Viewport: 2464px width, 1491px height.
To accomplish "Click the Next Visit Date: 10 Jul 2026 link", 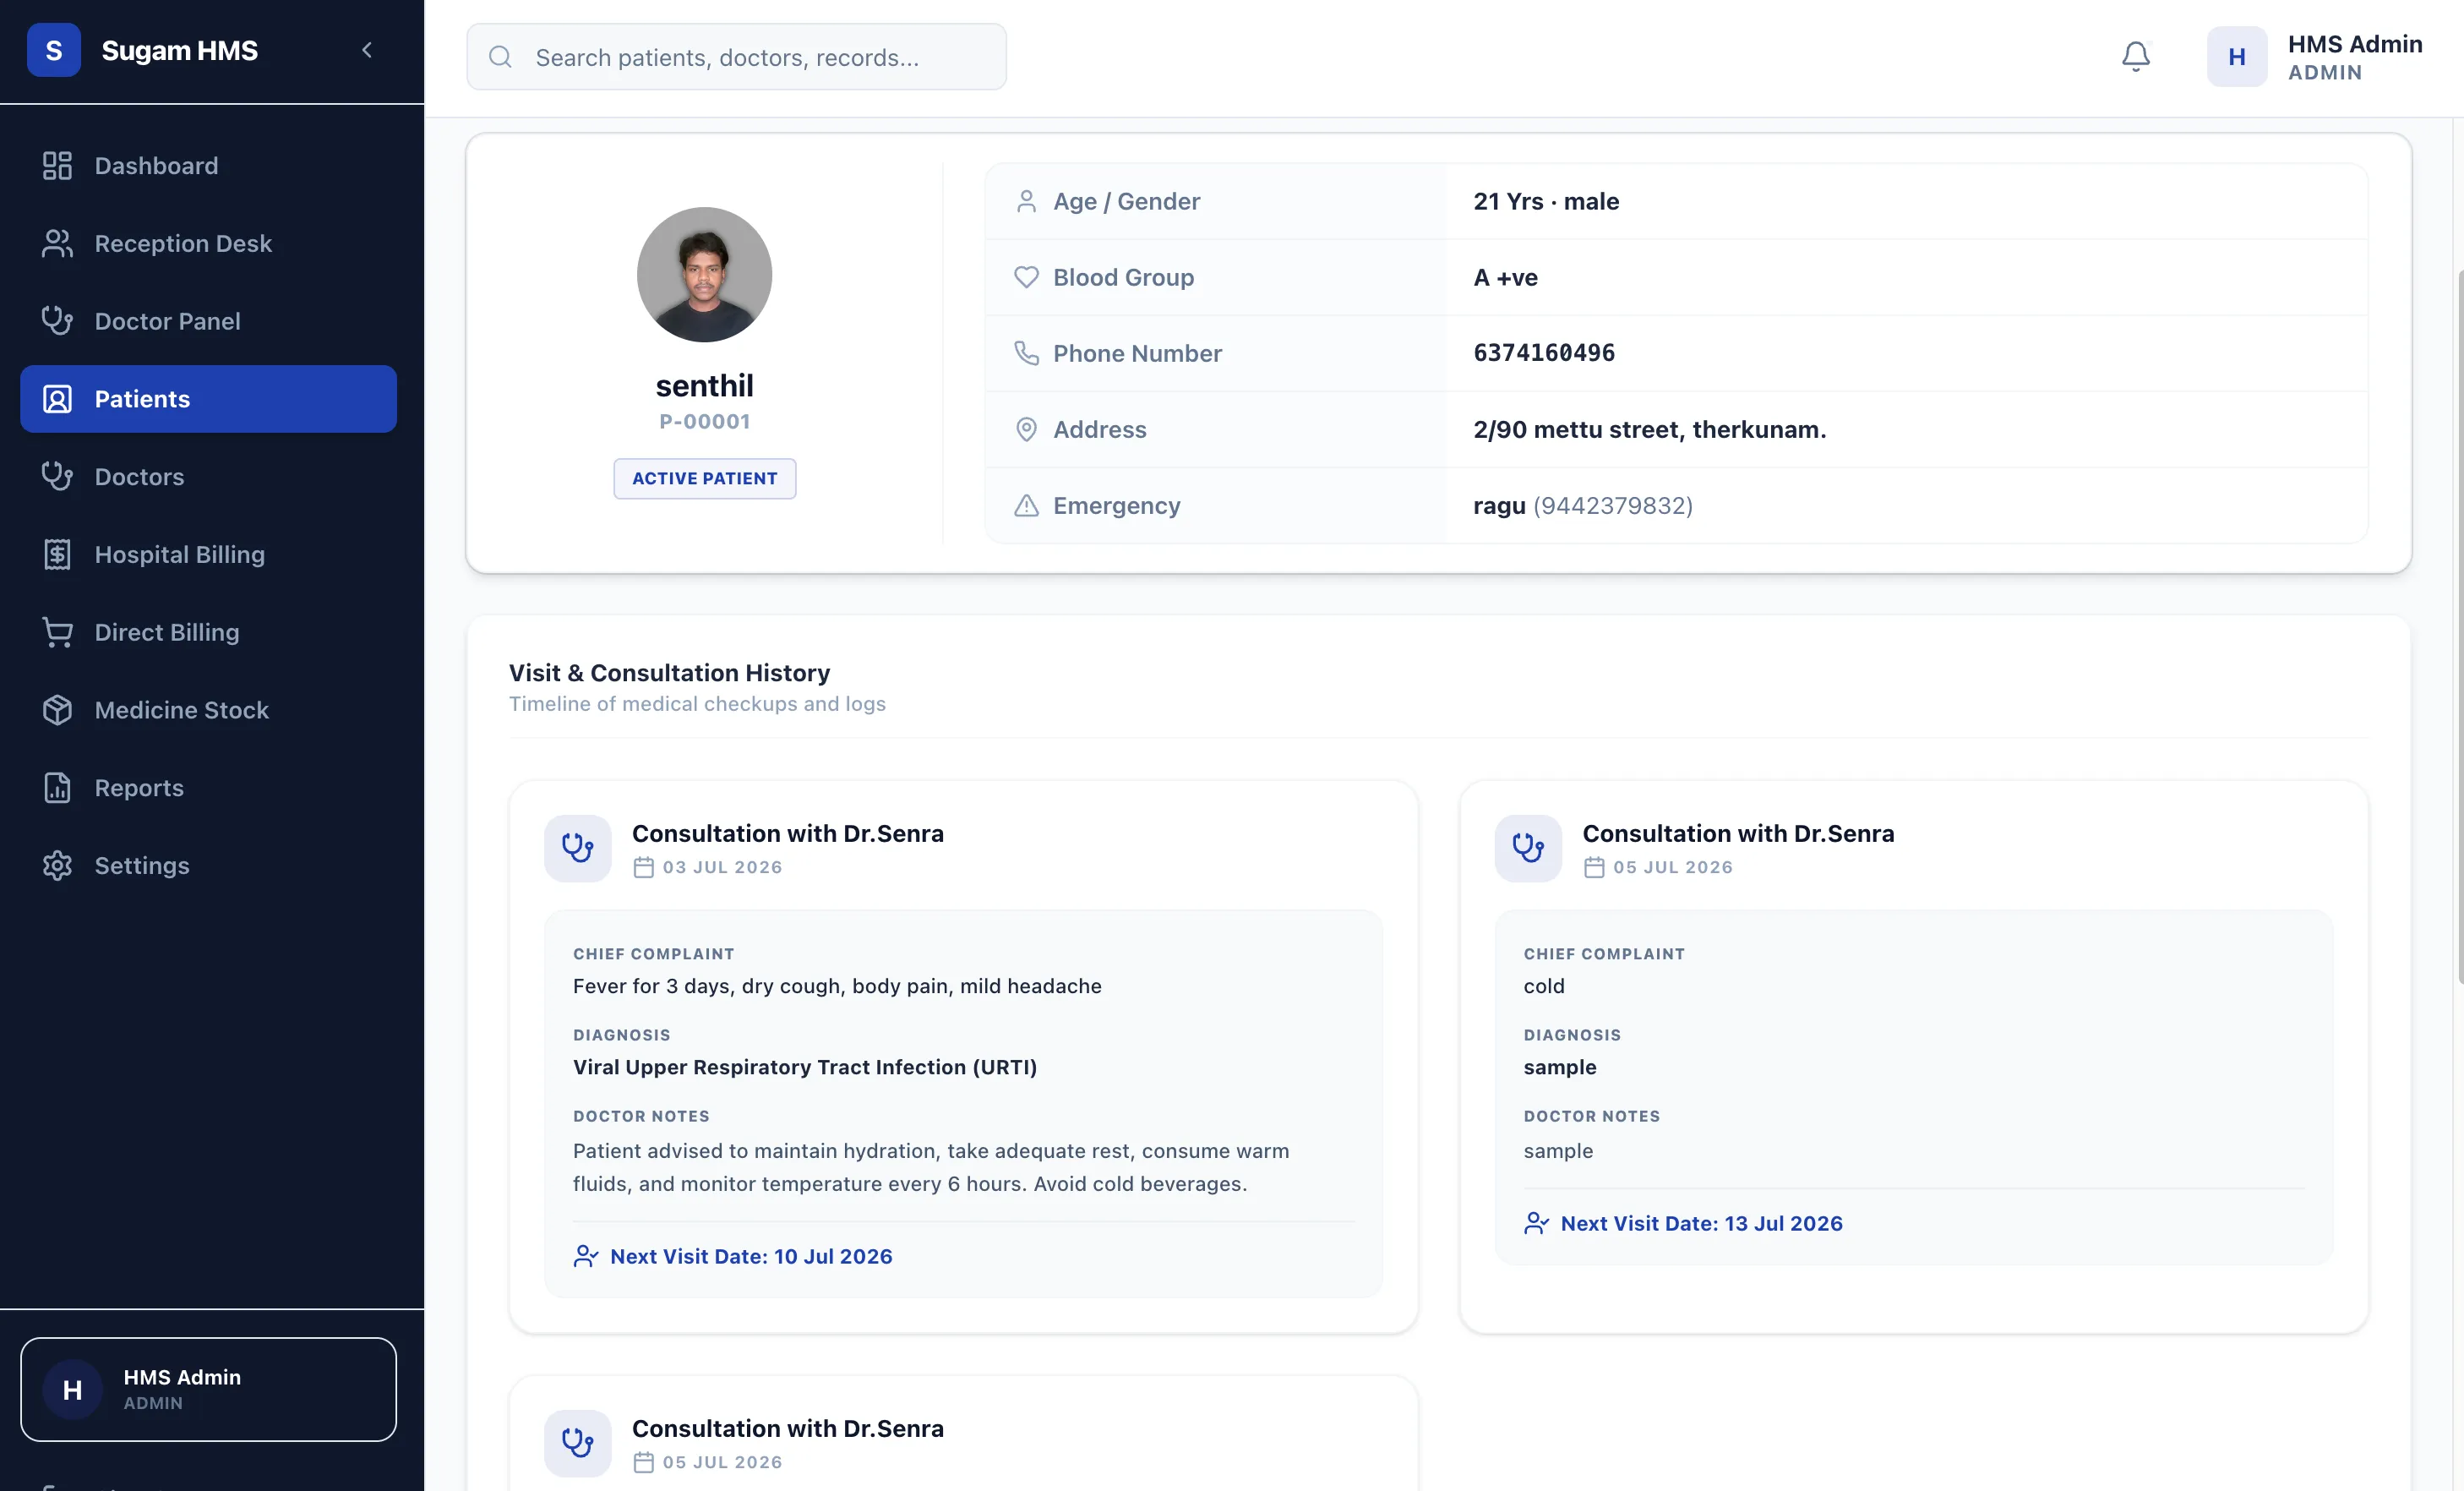I will click(750, 1256).
